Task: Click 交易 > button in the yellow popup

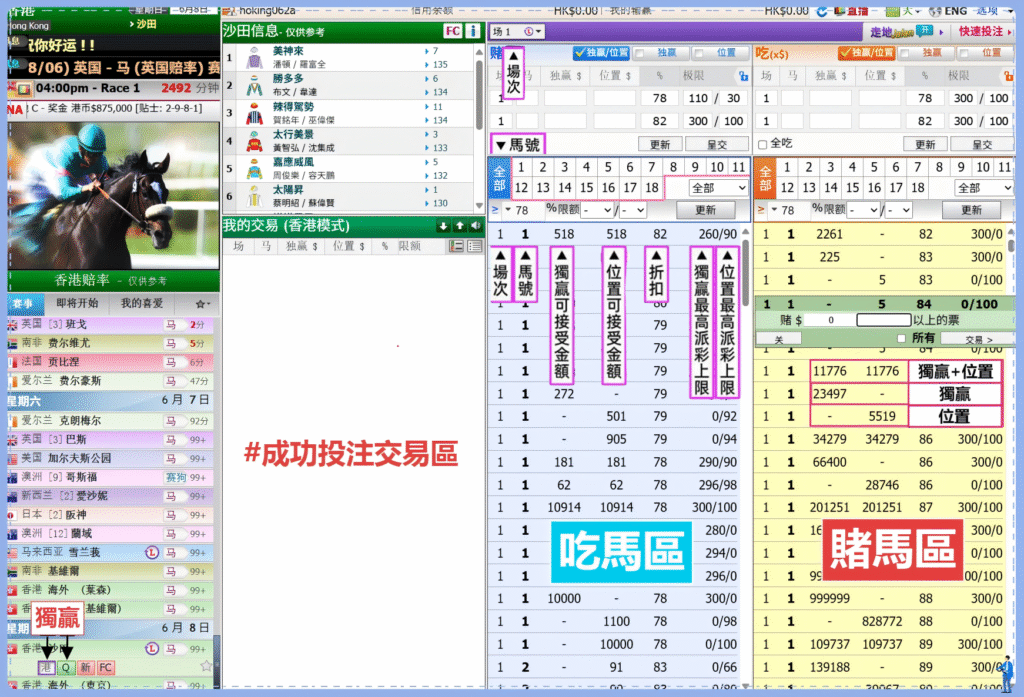Action: (x=979, y=340)
